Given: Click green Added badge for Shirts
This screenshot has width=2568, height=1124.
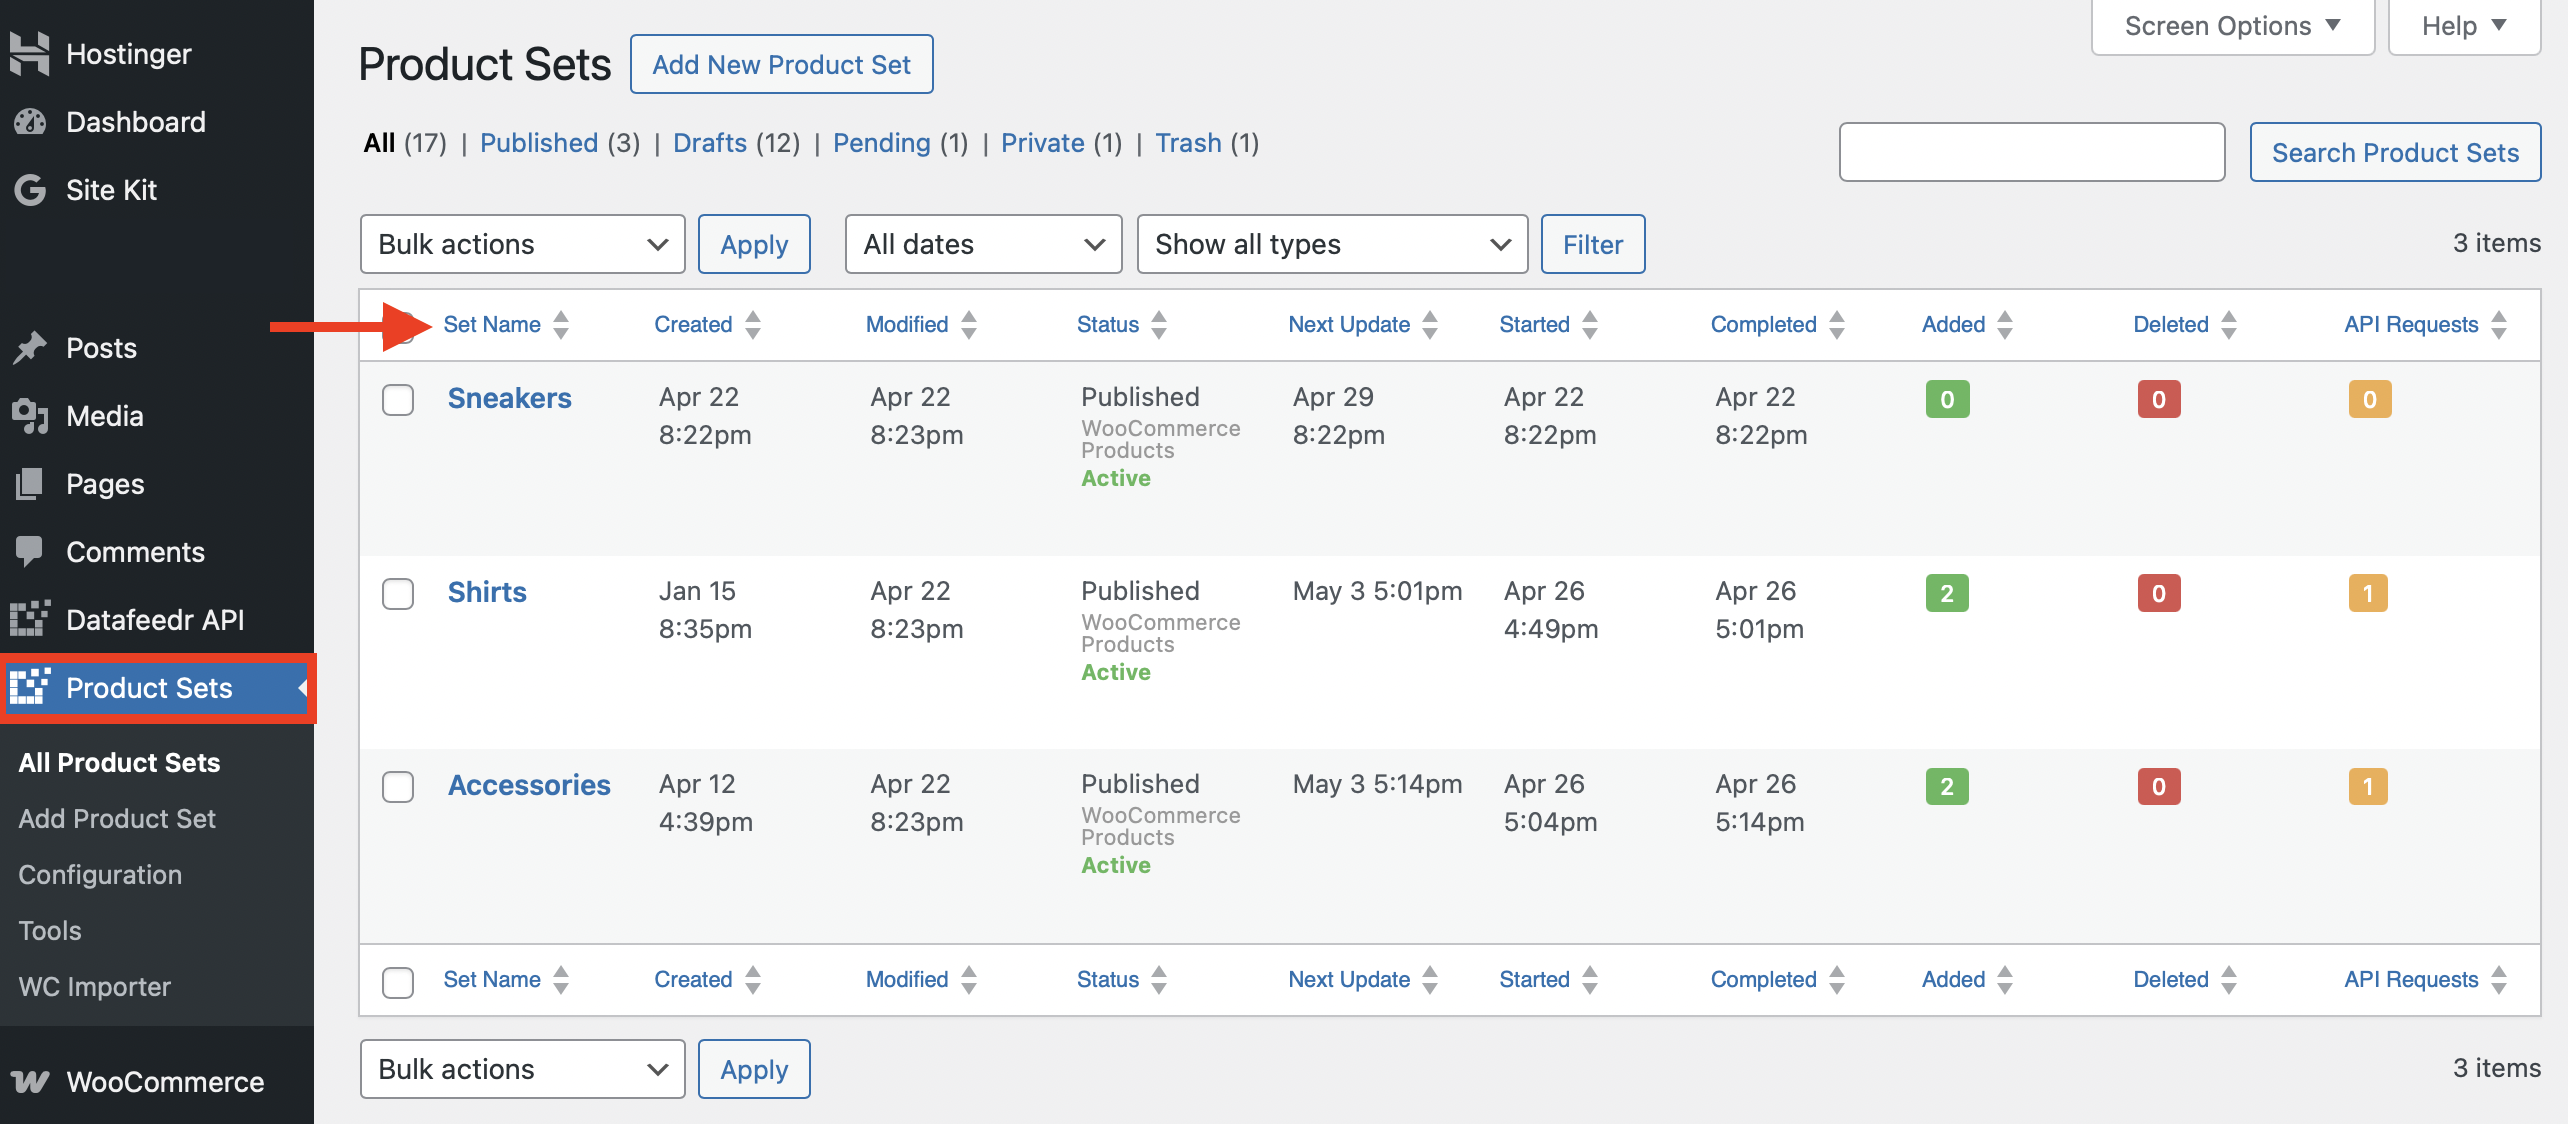Looking at the screenshot, I should point(1947,593).
